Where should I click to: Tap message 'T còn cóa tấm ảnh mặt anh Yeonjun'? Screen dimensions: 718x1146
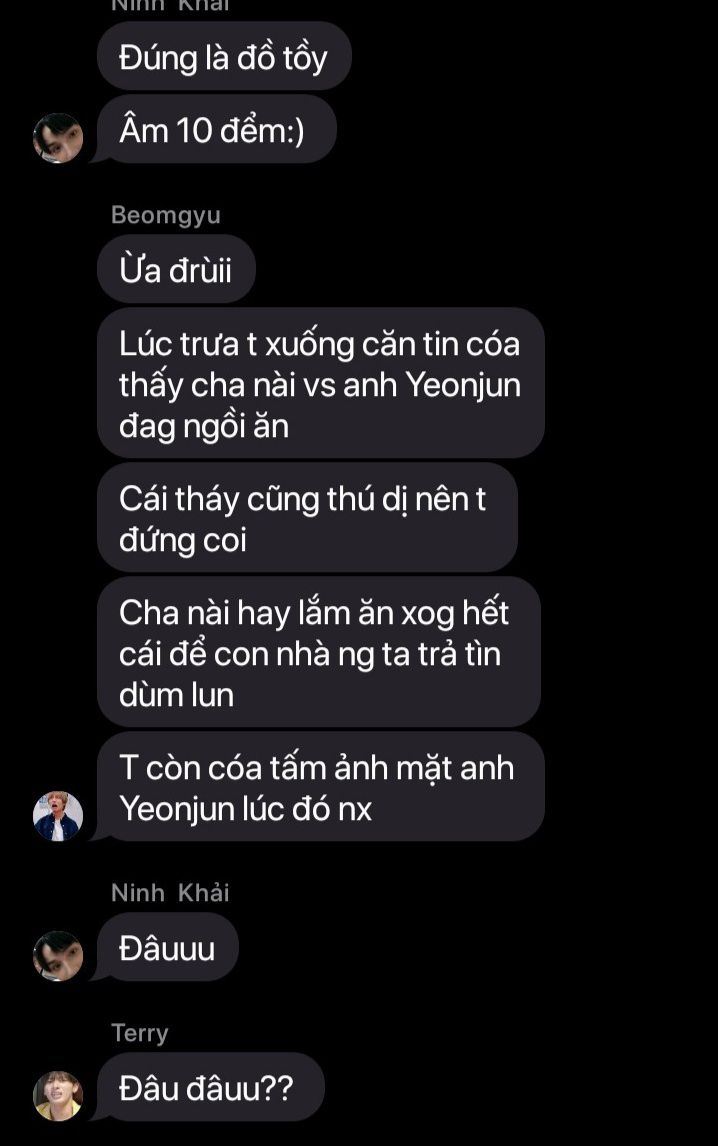point(320,787)
